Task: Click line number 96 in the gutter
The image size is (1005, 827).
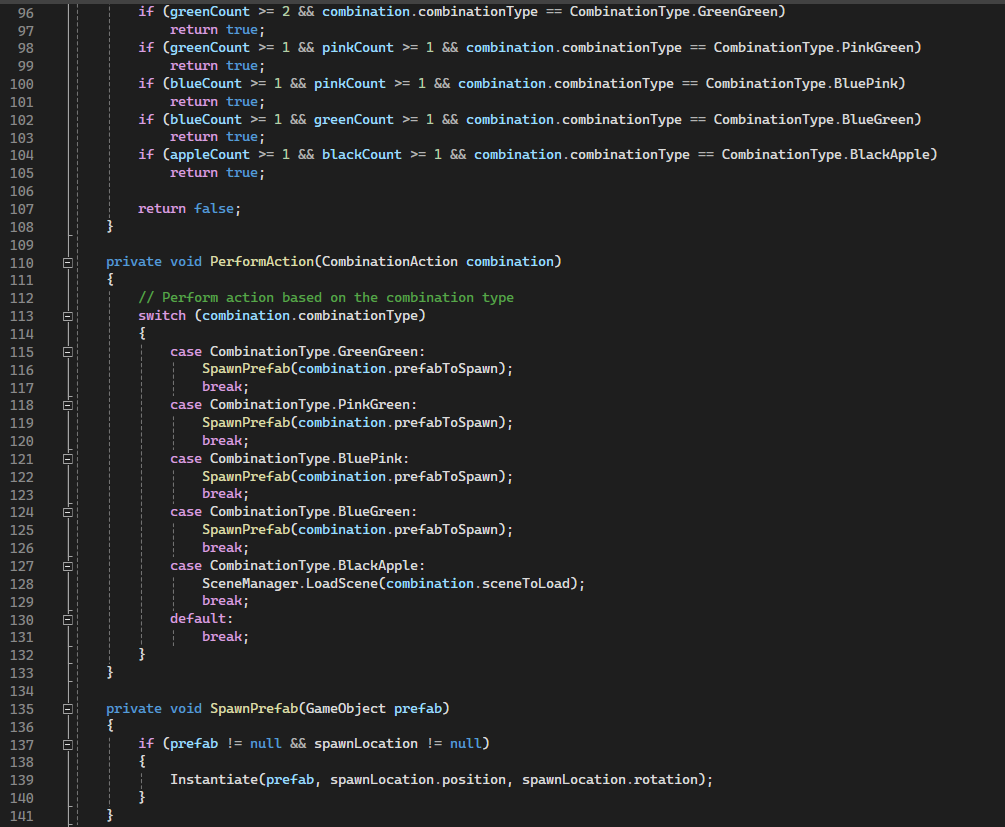Action: pos(26,12)
